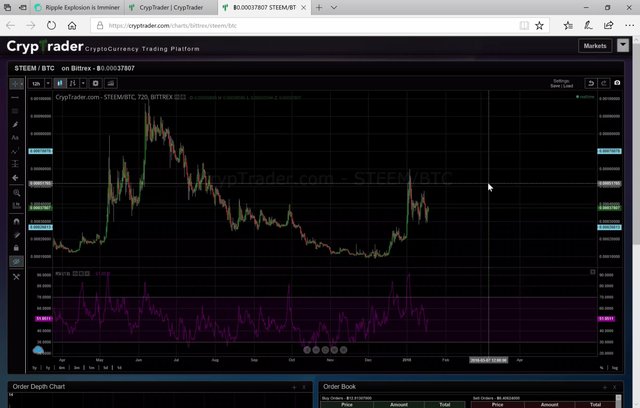Open a new browser tab

click(319, 7)
